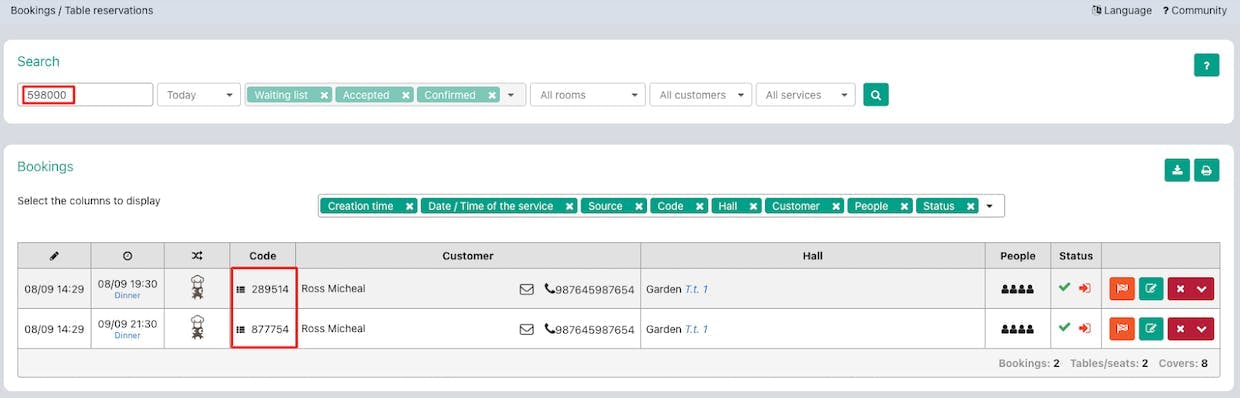
Task: Open the All rooms dropdown
Action: [x=587, y=95]
